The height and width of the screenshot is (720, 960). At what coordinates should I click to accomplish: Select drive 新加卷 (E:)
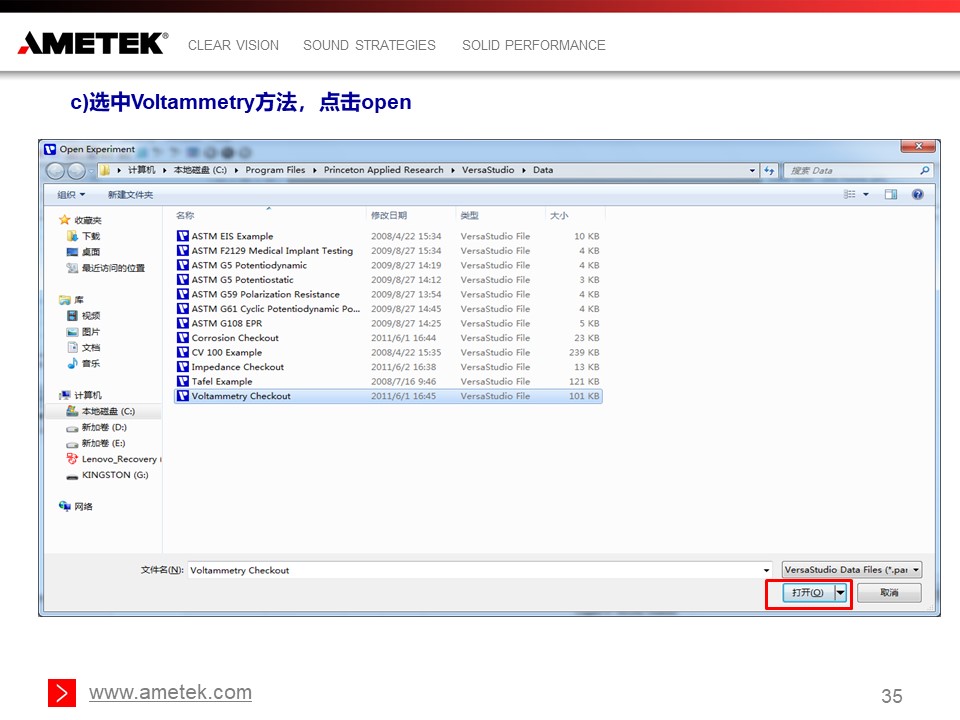(x=96, y=443)
